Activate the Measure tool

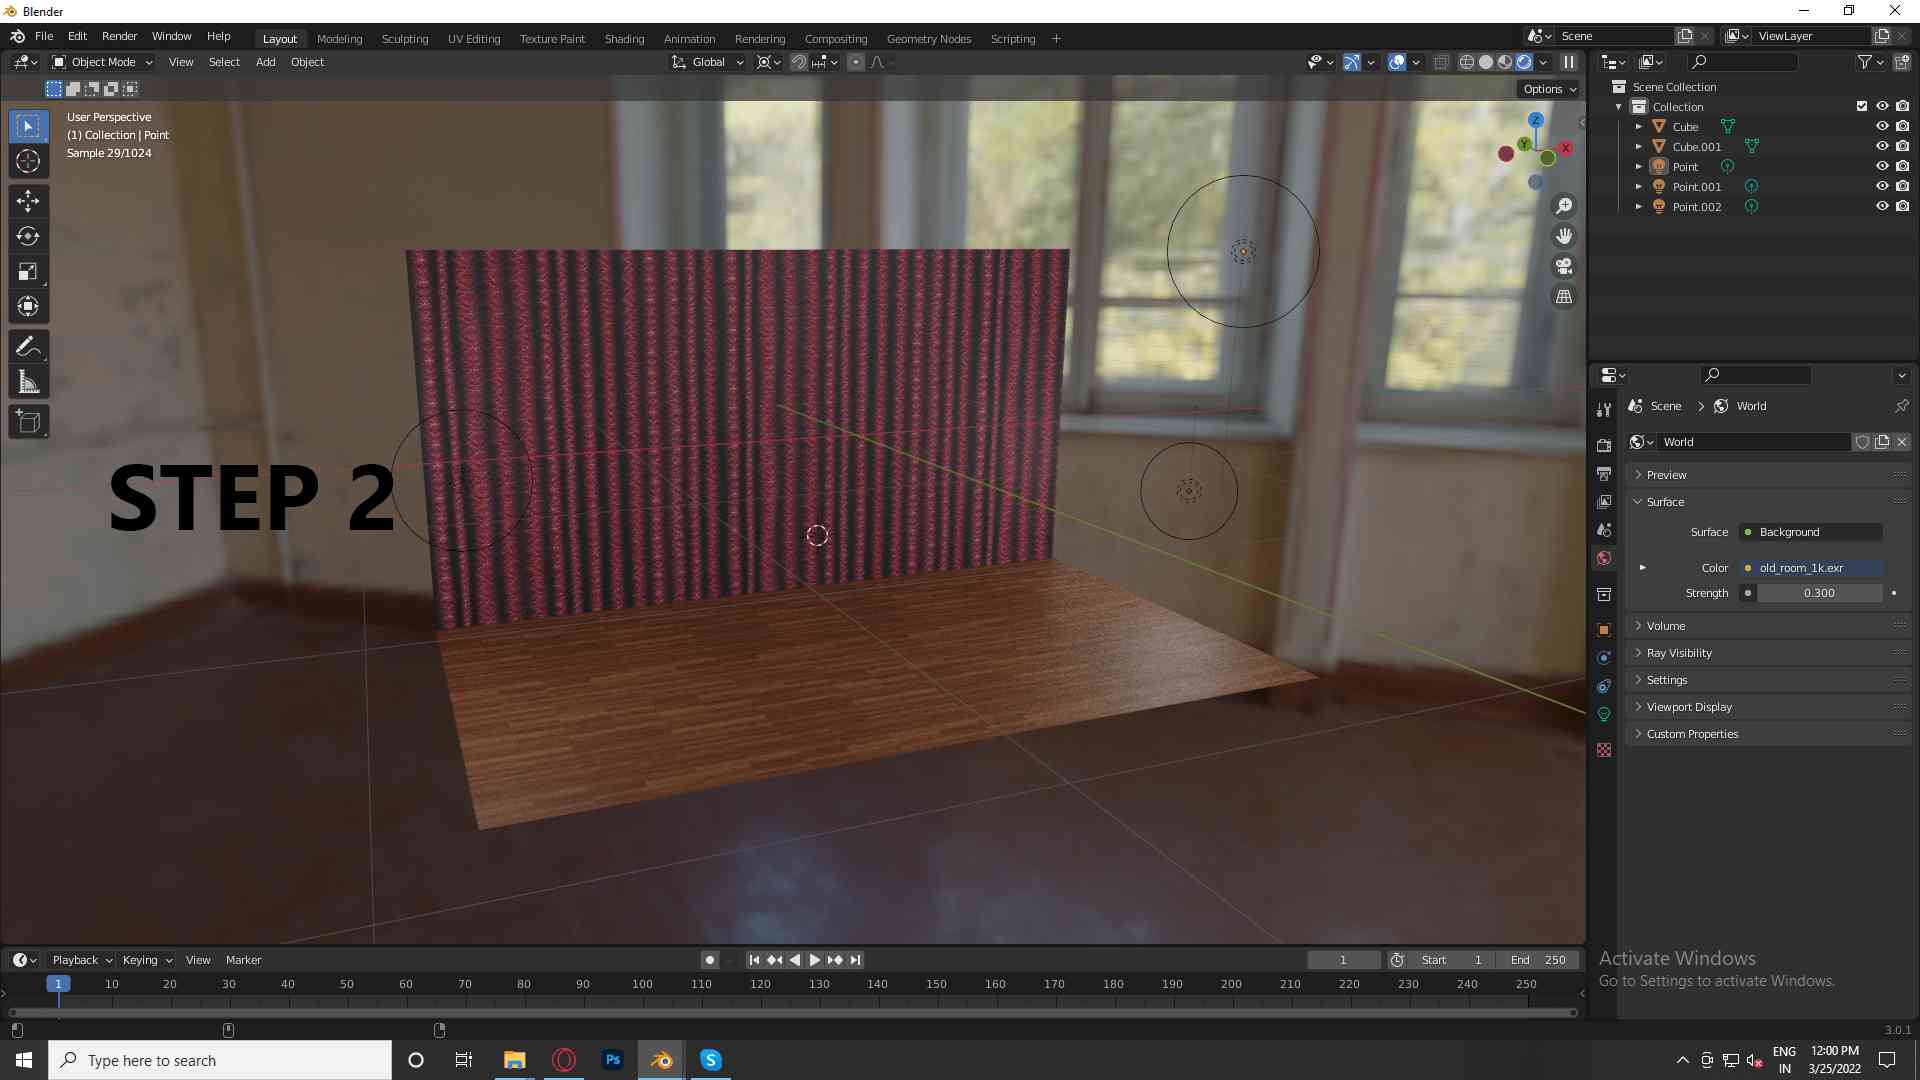[28, 381]
